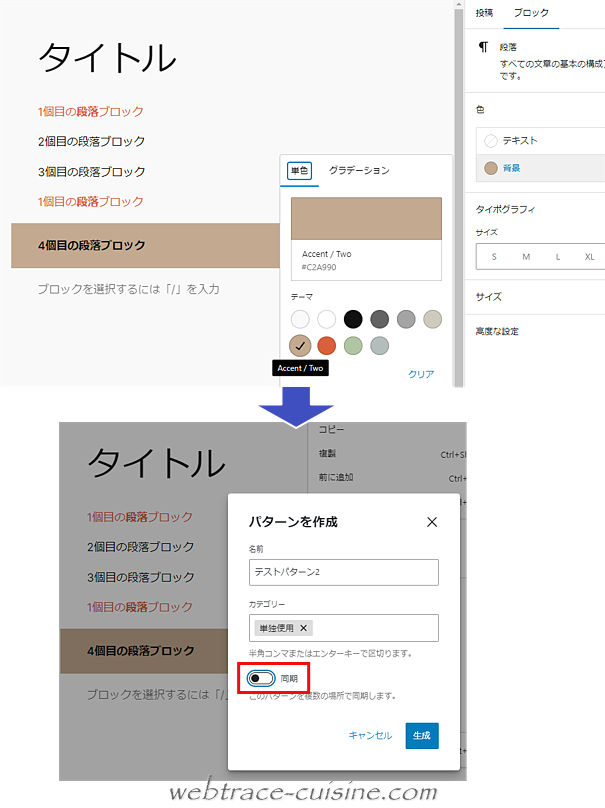Screen dimensions: 605x808
Task: Select font size S
Action: [494, 257]
